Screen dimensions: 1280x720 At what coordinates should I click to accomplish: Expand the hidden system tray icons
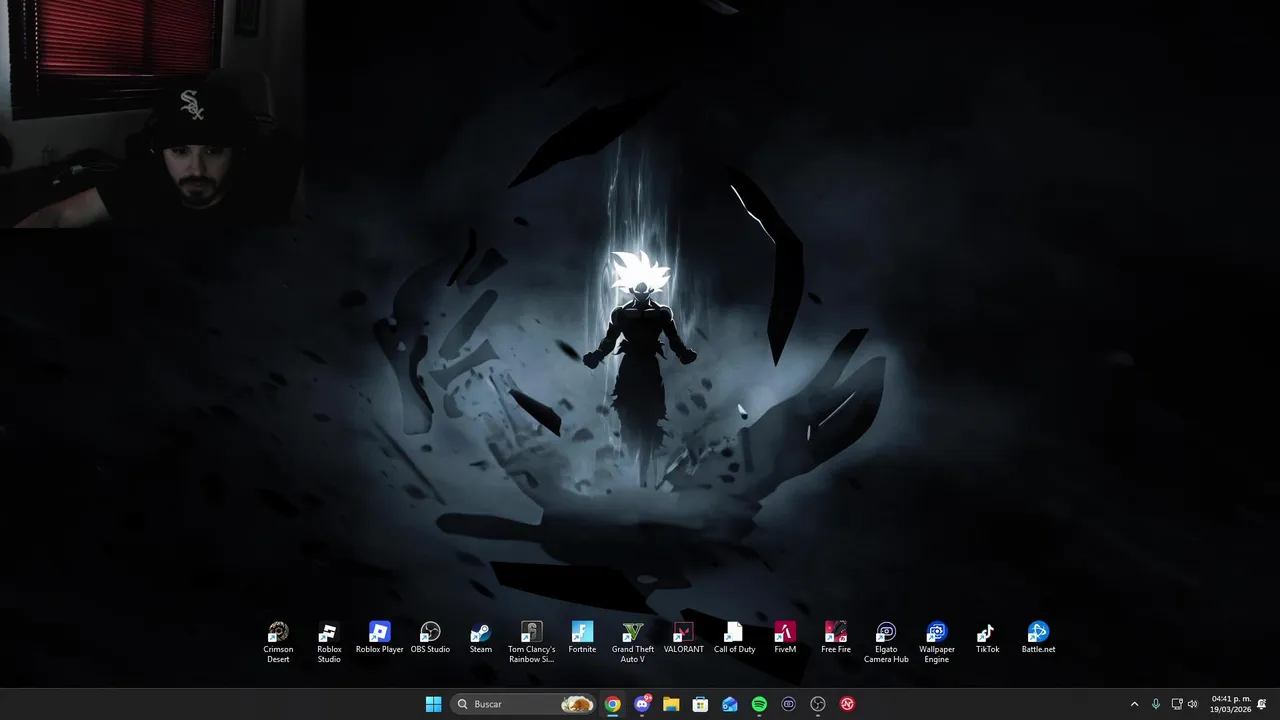pyautogui.click(x=1134, y=704)
